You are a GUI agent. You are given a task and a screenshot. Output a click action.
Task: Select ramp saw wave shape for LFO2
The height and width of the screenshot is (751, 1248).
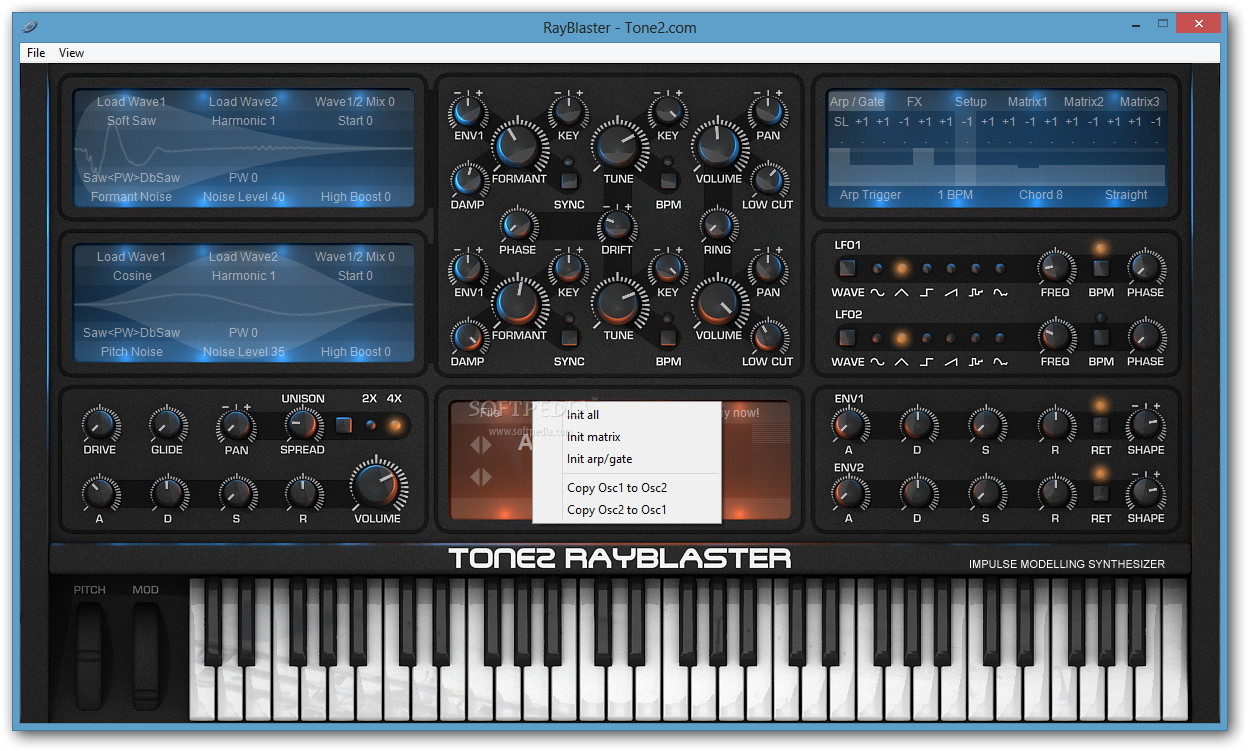point(950,362)
